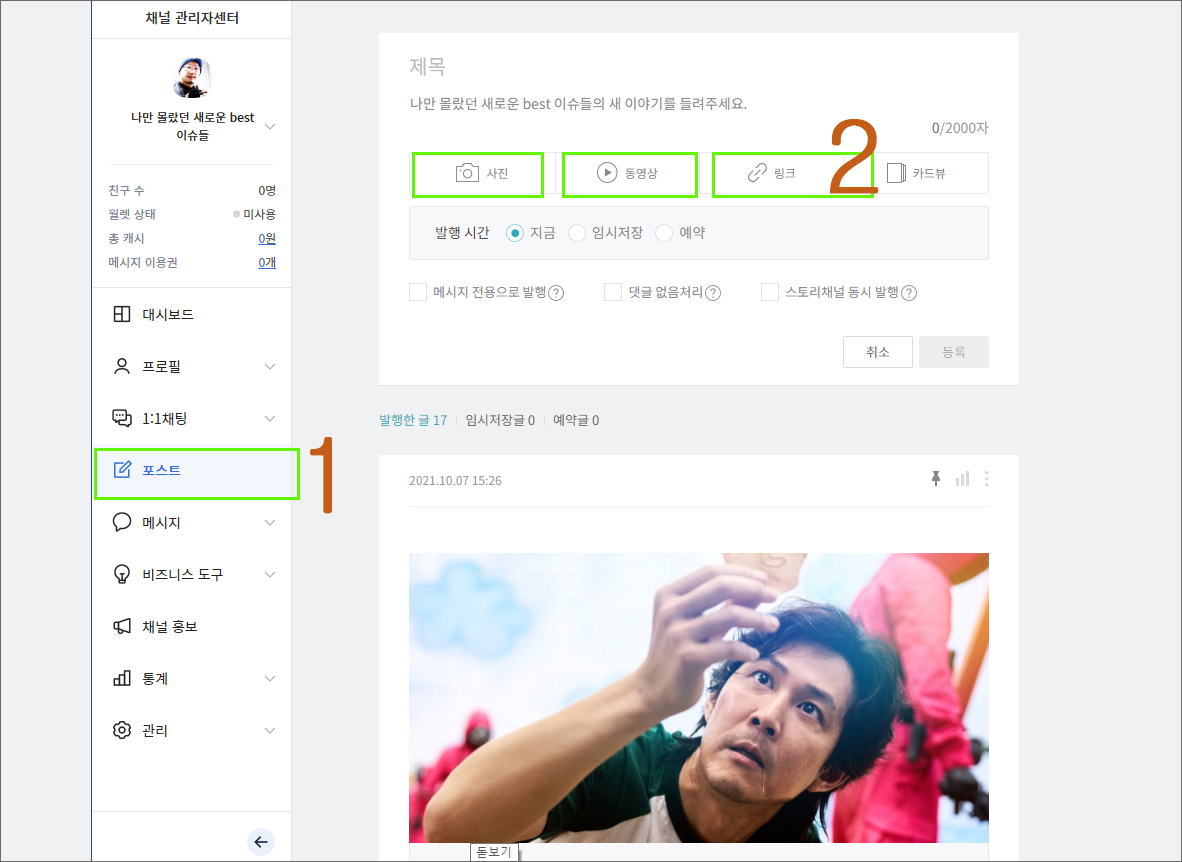Open the 대시보드 dashboard icon
The width and height of the screenshot is (1182, 862).
point(121,314)
